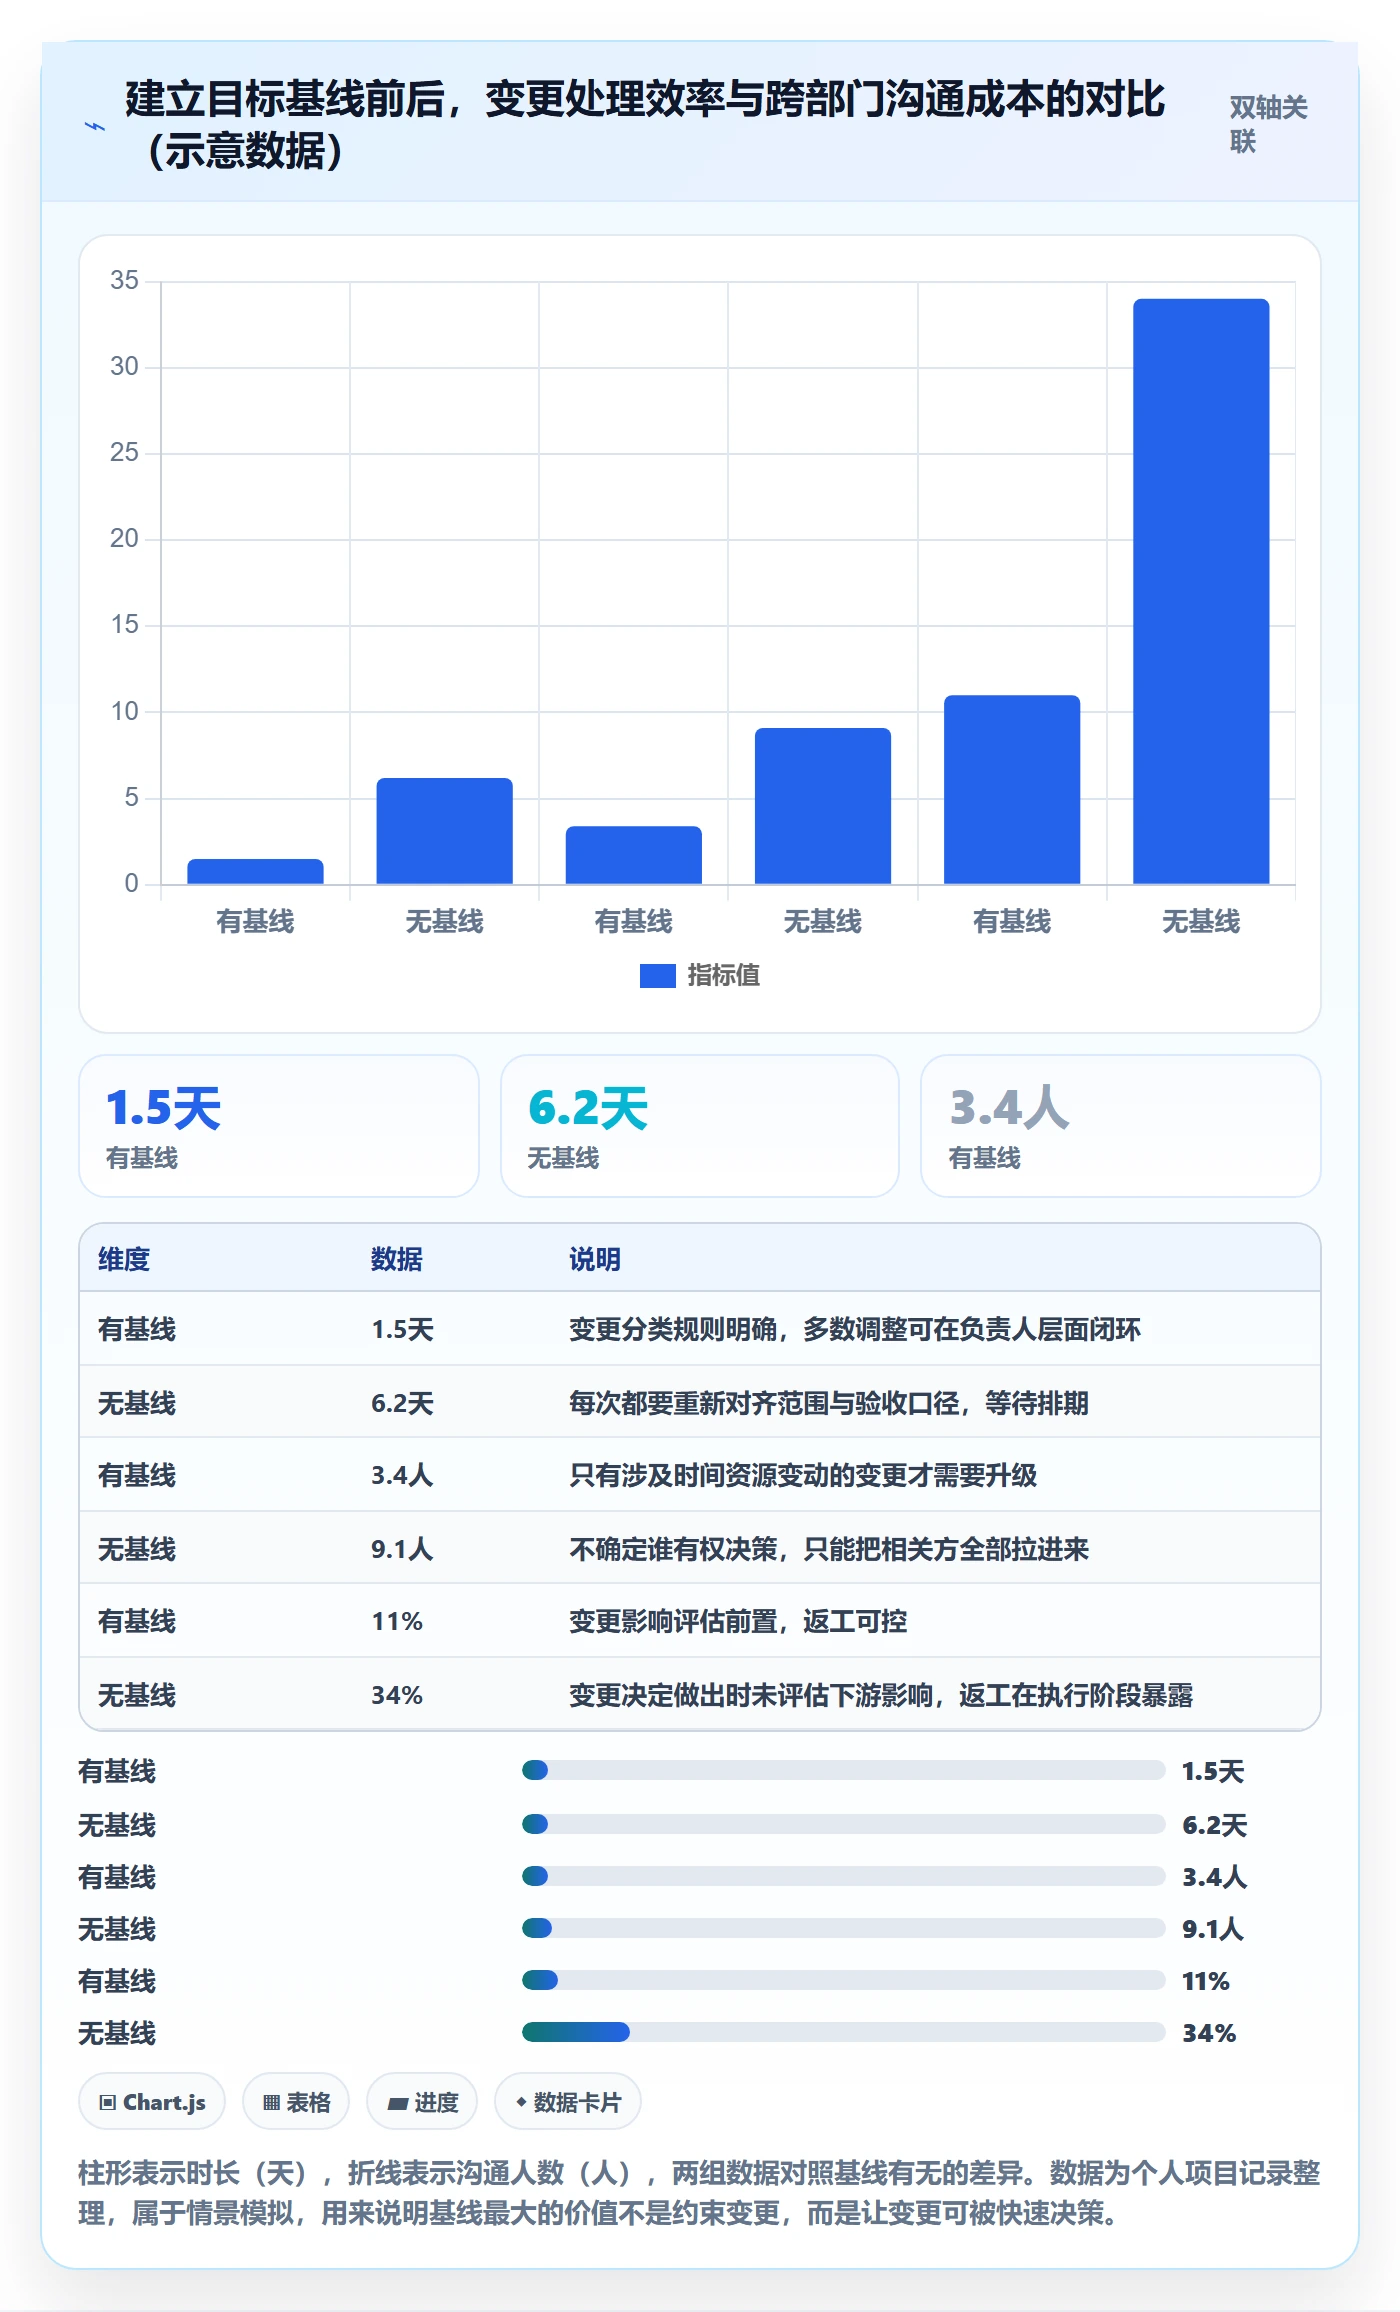Click the 指标值 legend label
Image resolution: width=1400 pixels, height=2312 pixels.
point(723,976)
